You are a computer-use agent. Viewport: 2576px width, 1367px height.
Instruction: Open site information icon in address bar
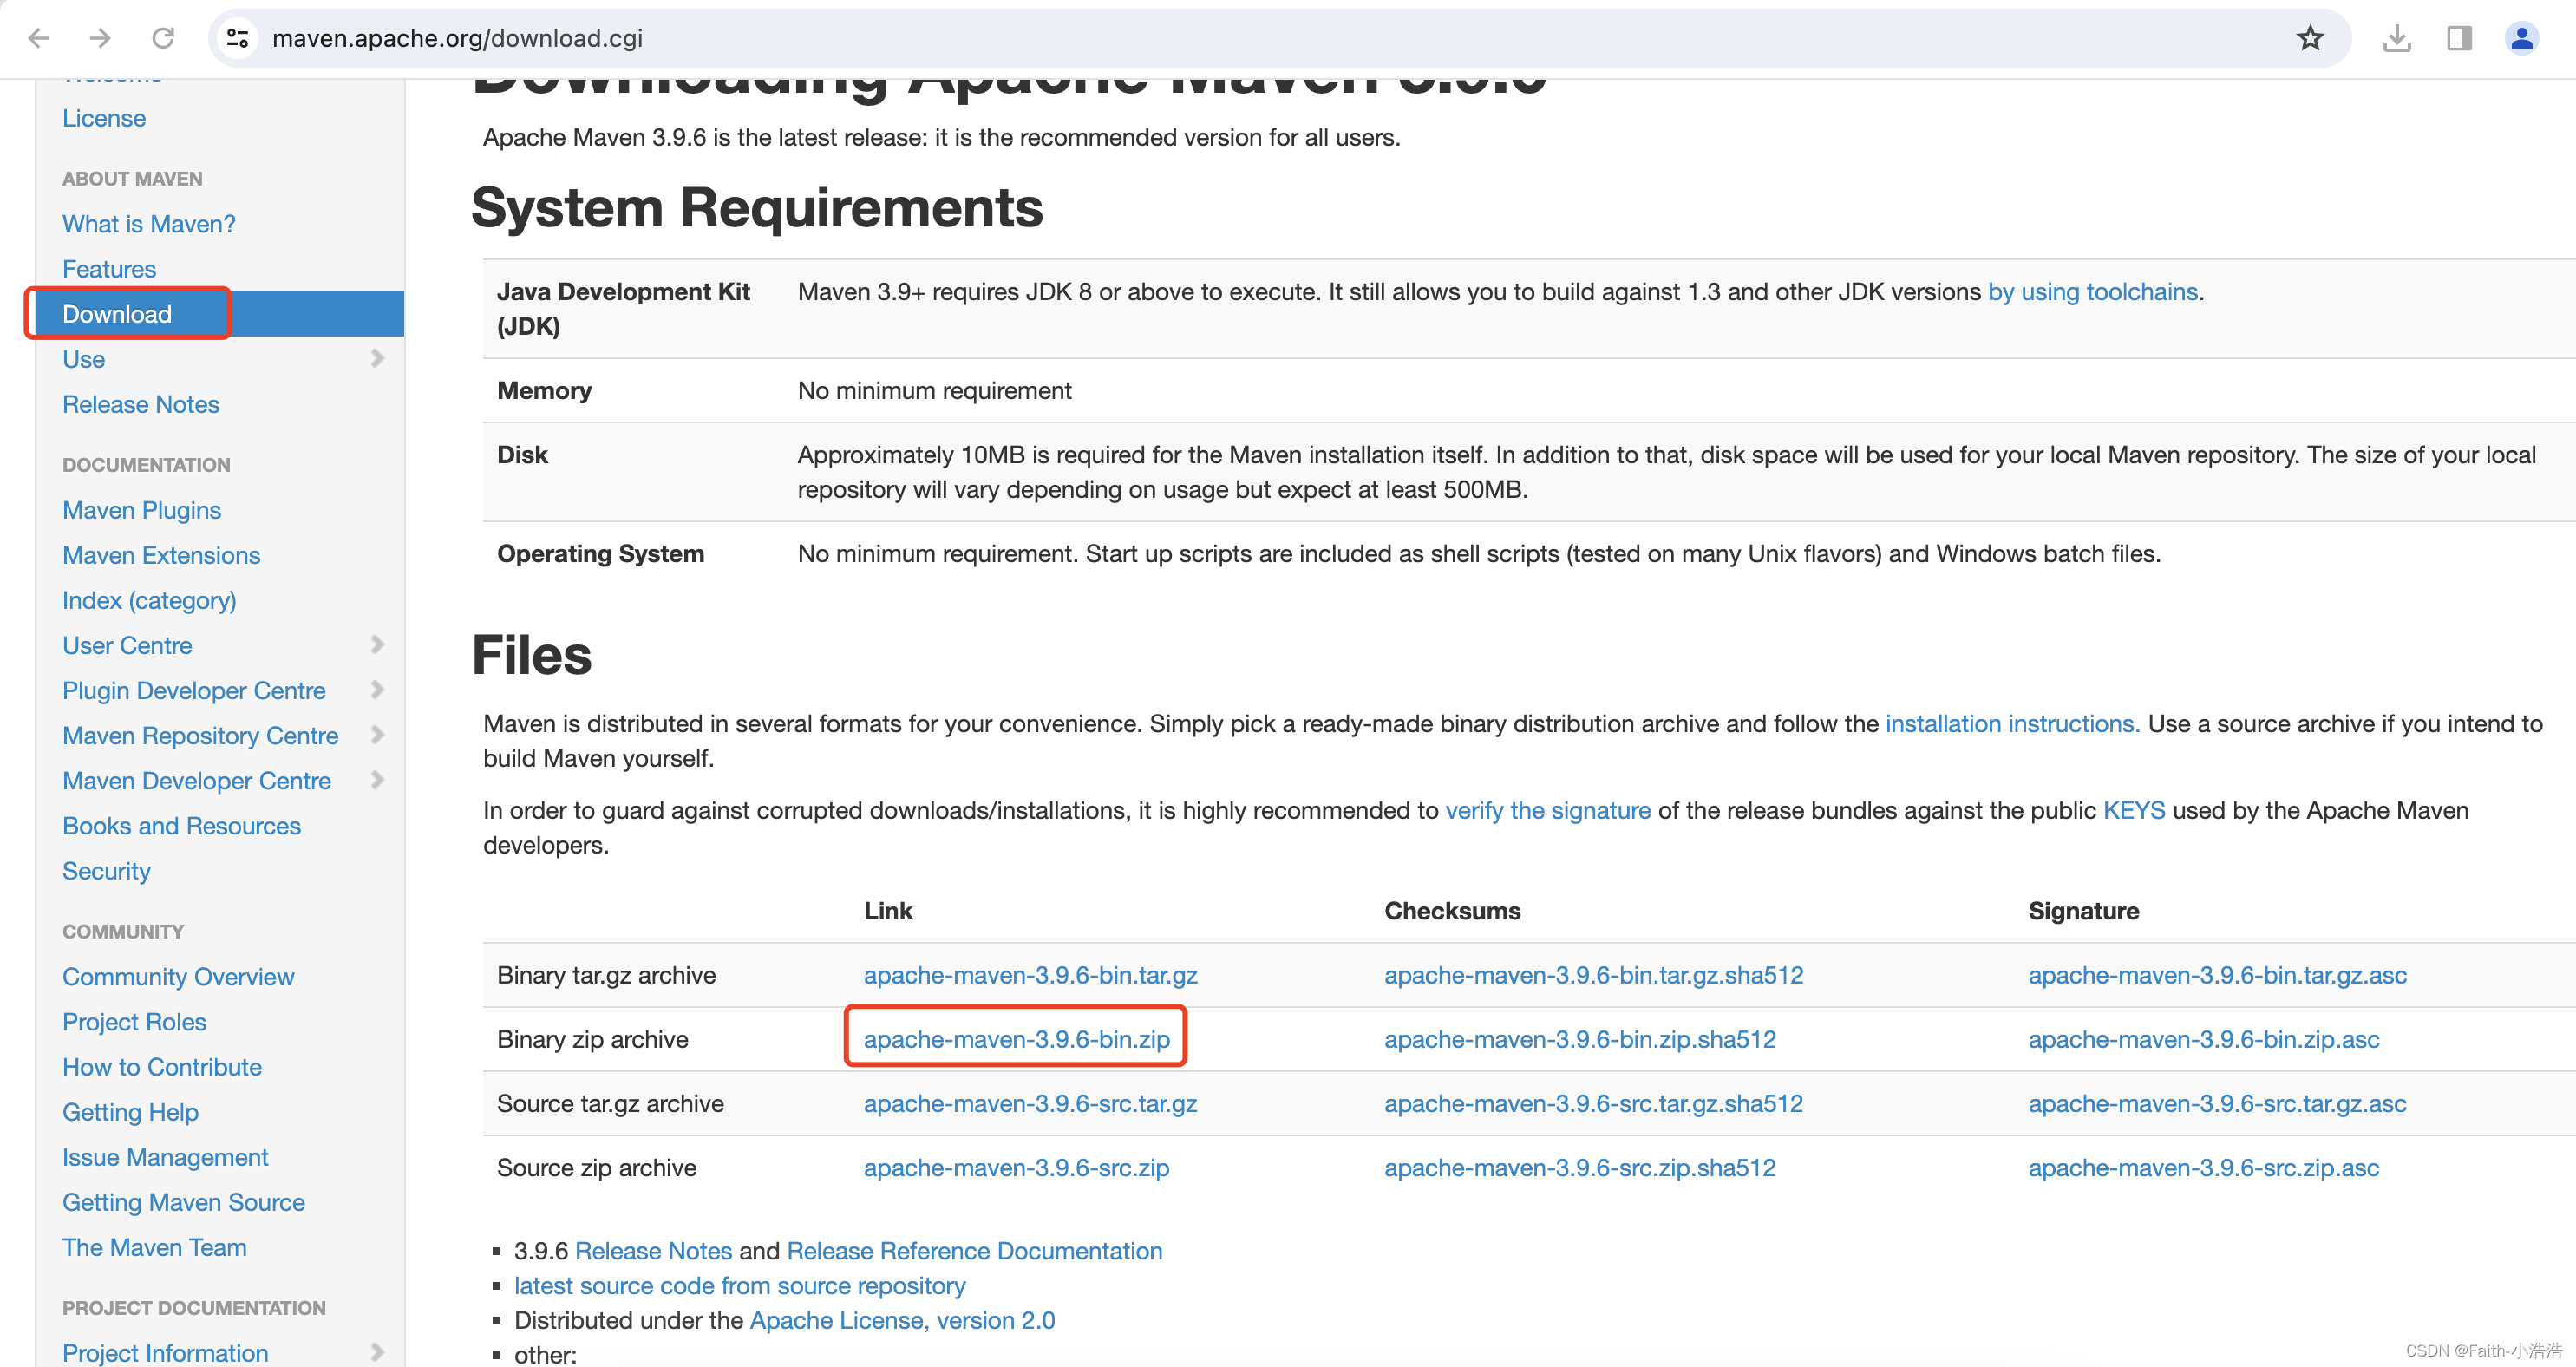point(237,38)
